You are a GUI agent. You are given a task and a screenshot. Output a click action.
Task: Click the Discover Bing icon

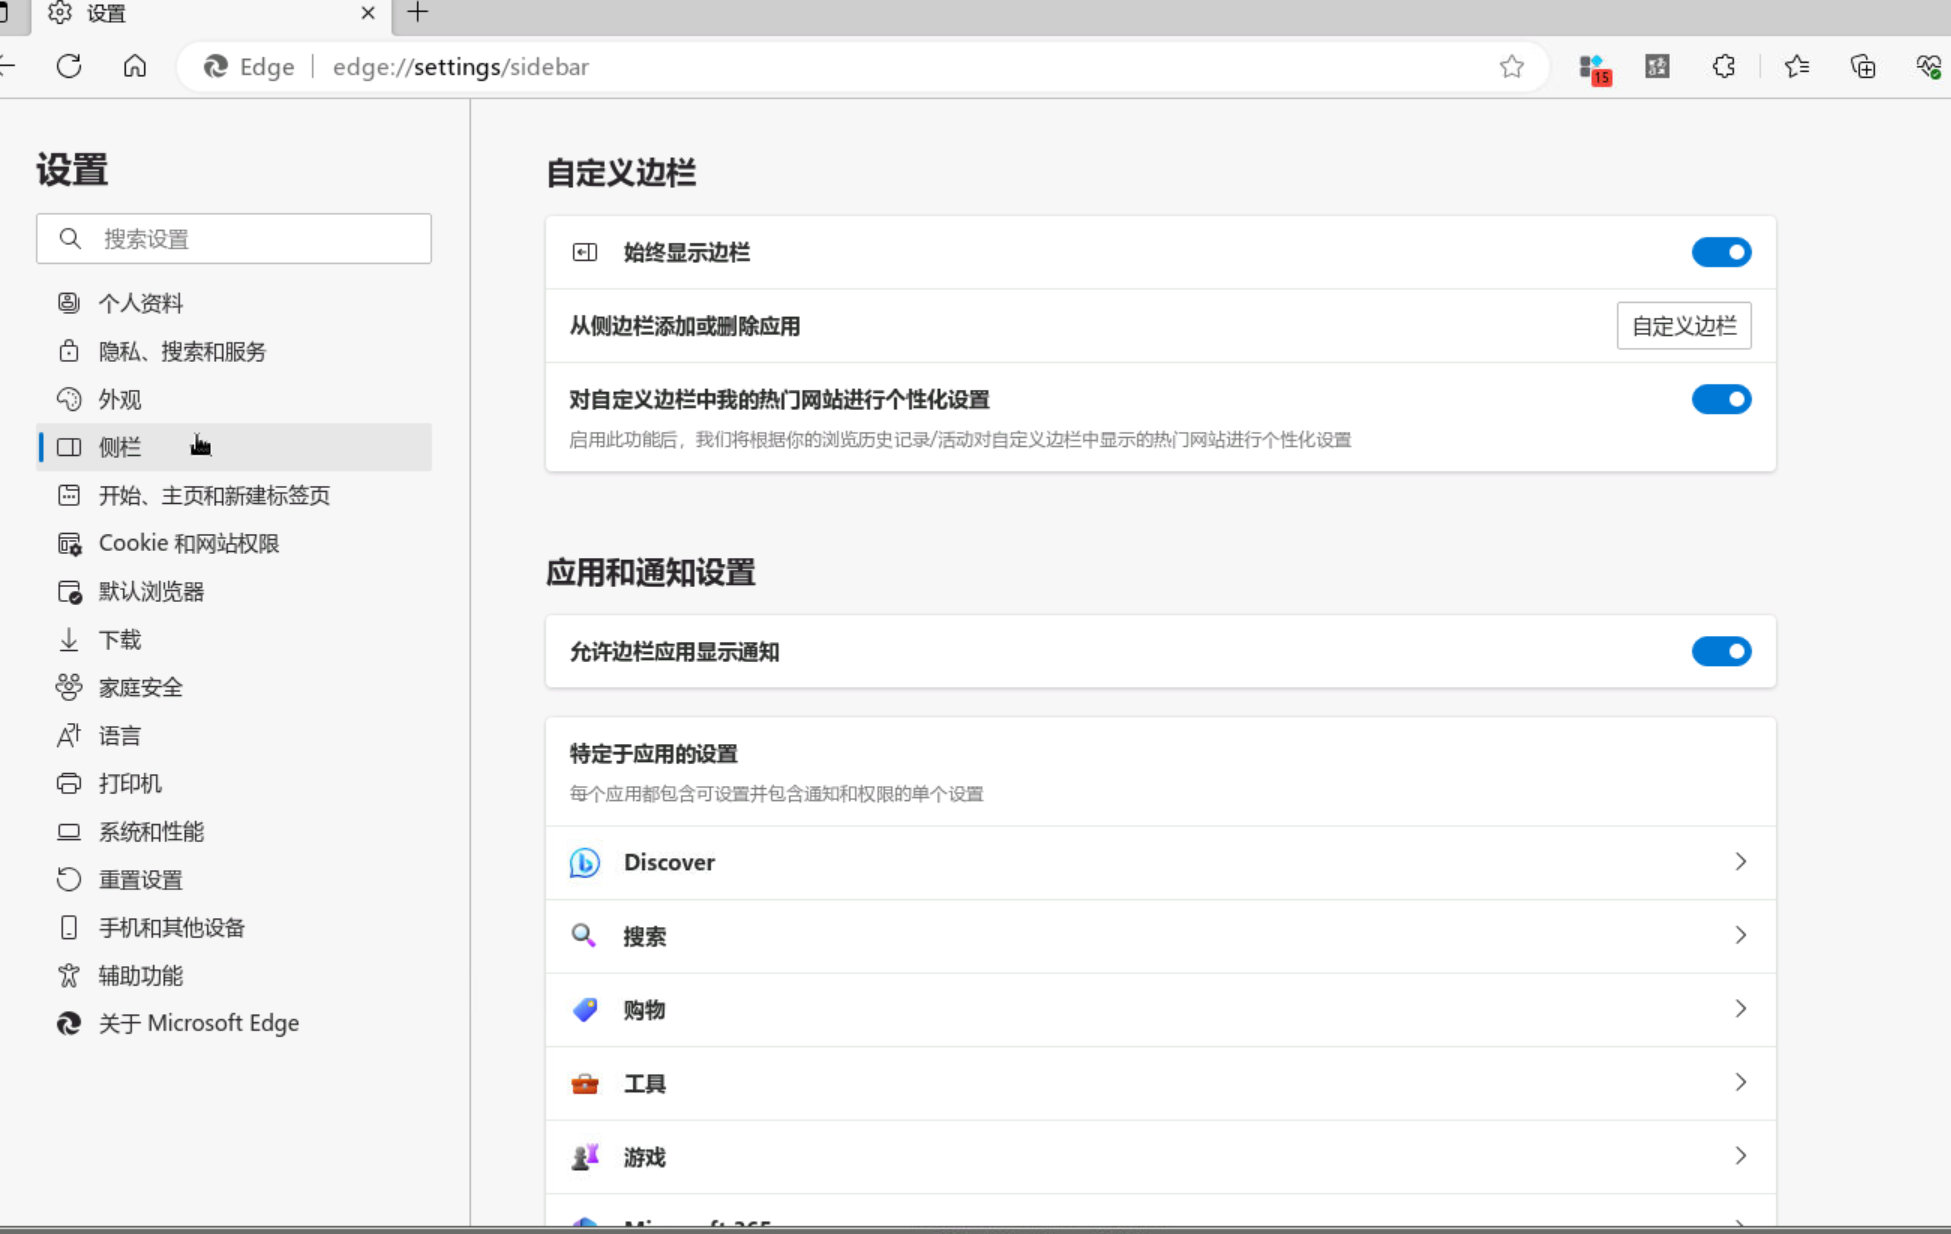pos(585,862)
